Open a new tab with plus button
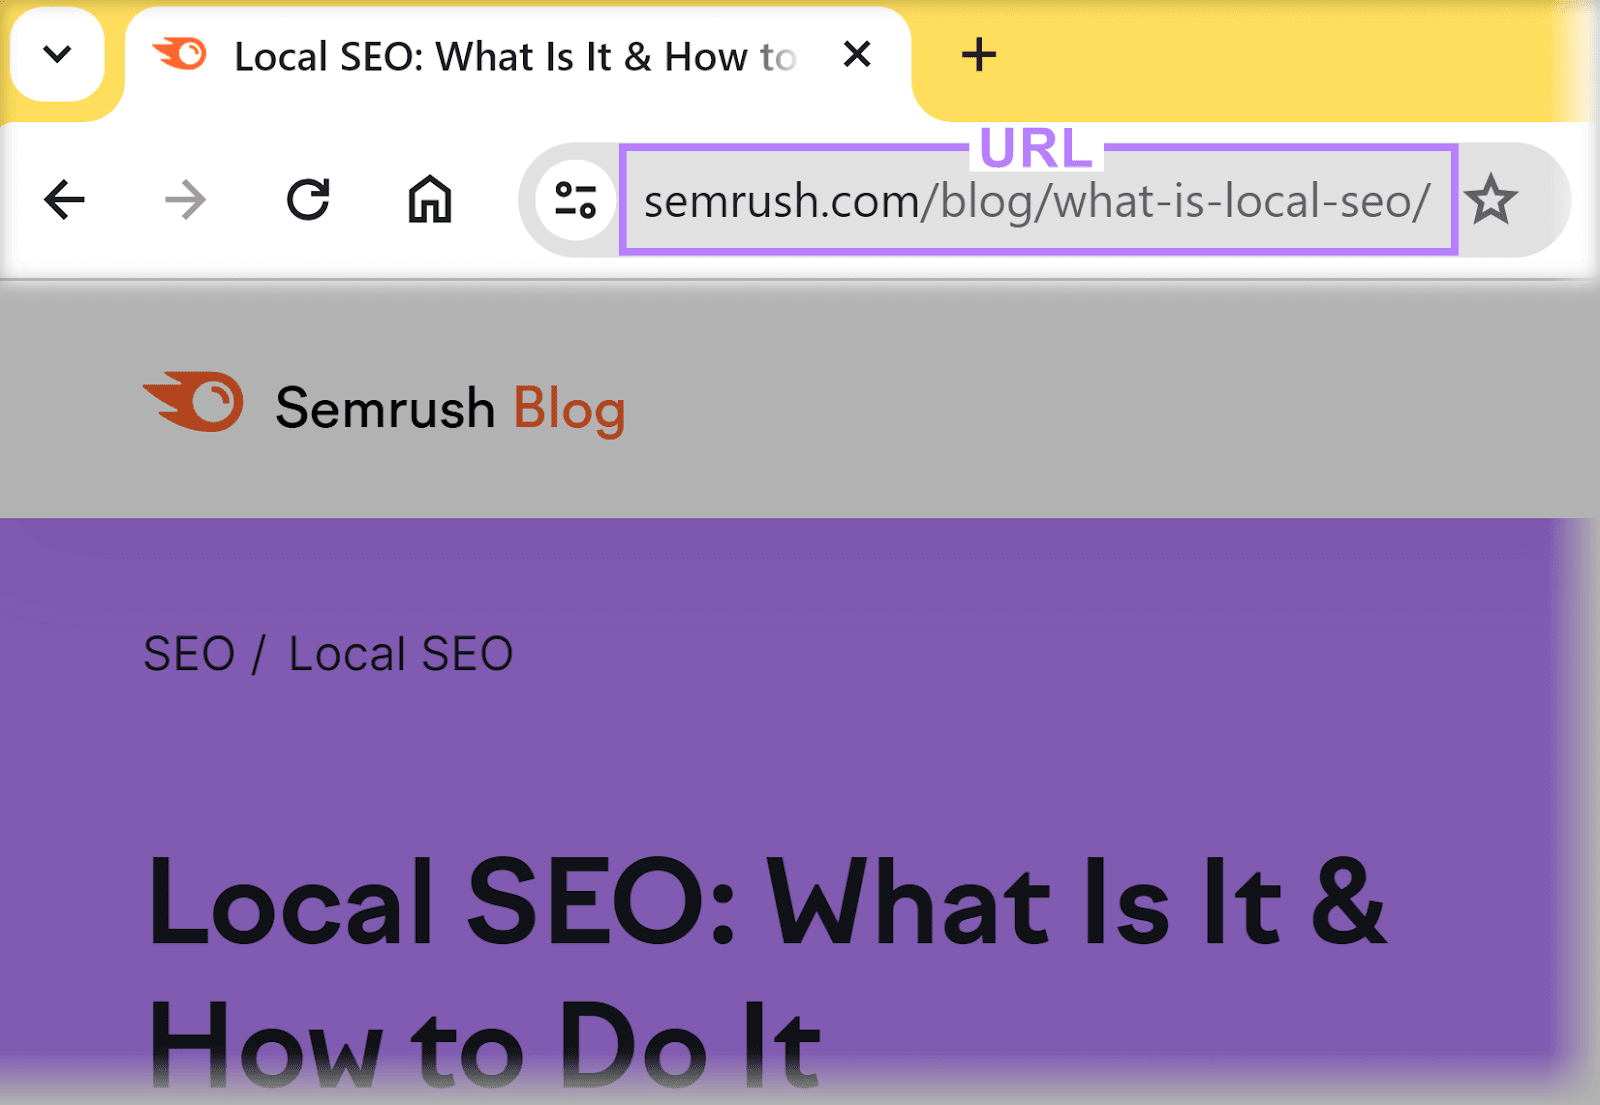Screen dimensions: 1600x1105 pyautogui.click(x=978, y=54)
